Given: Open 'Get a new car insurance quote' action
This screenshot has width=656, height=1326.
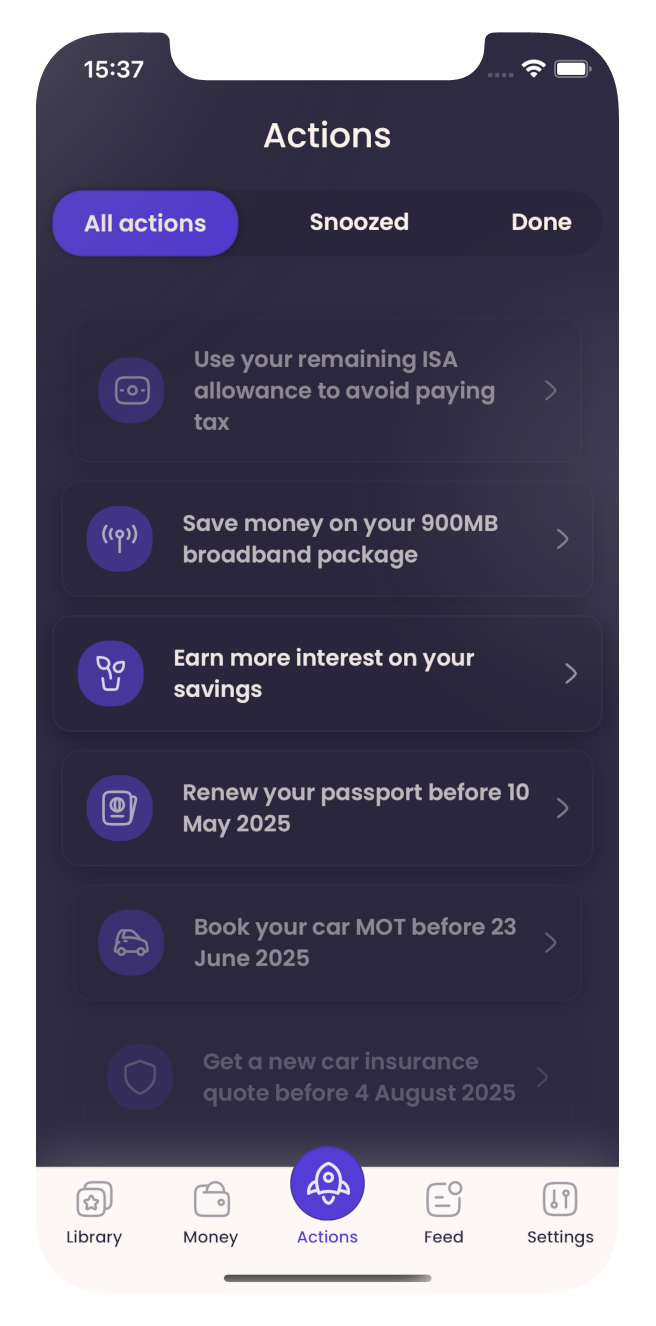Looking at the screenshot, I should (x=359, y=1077).
